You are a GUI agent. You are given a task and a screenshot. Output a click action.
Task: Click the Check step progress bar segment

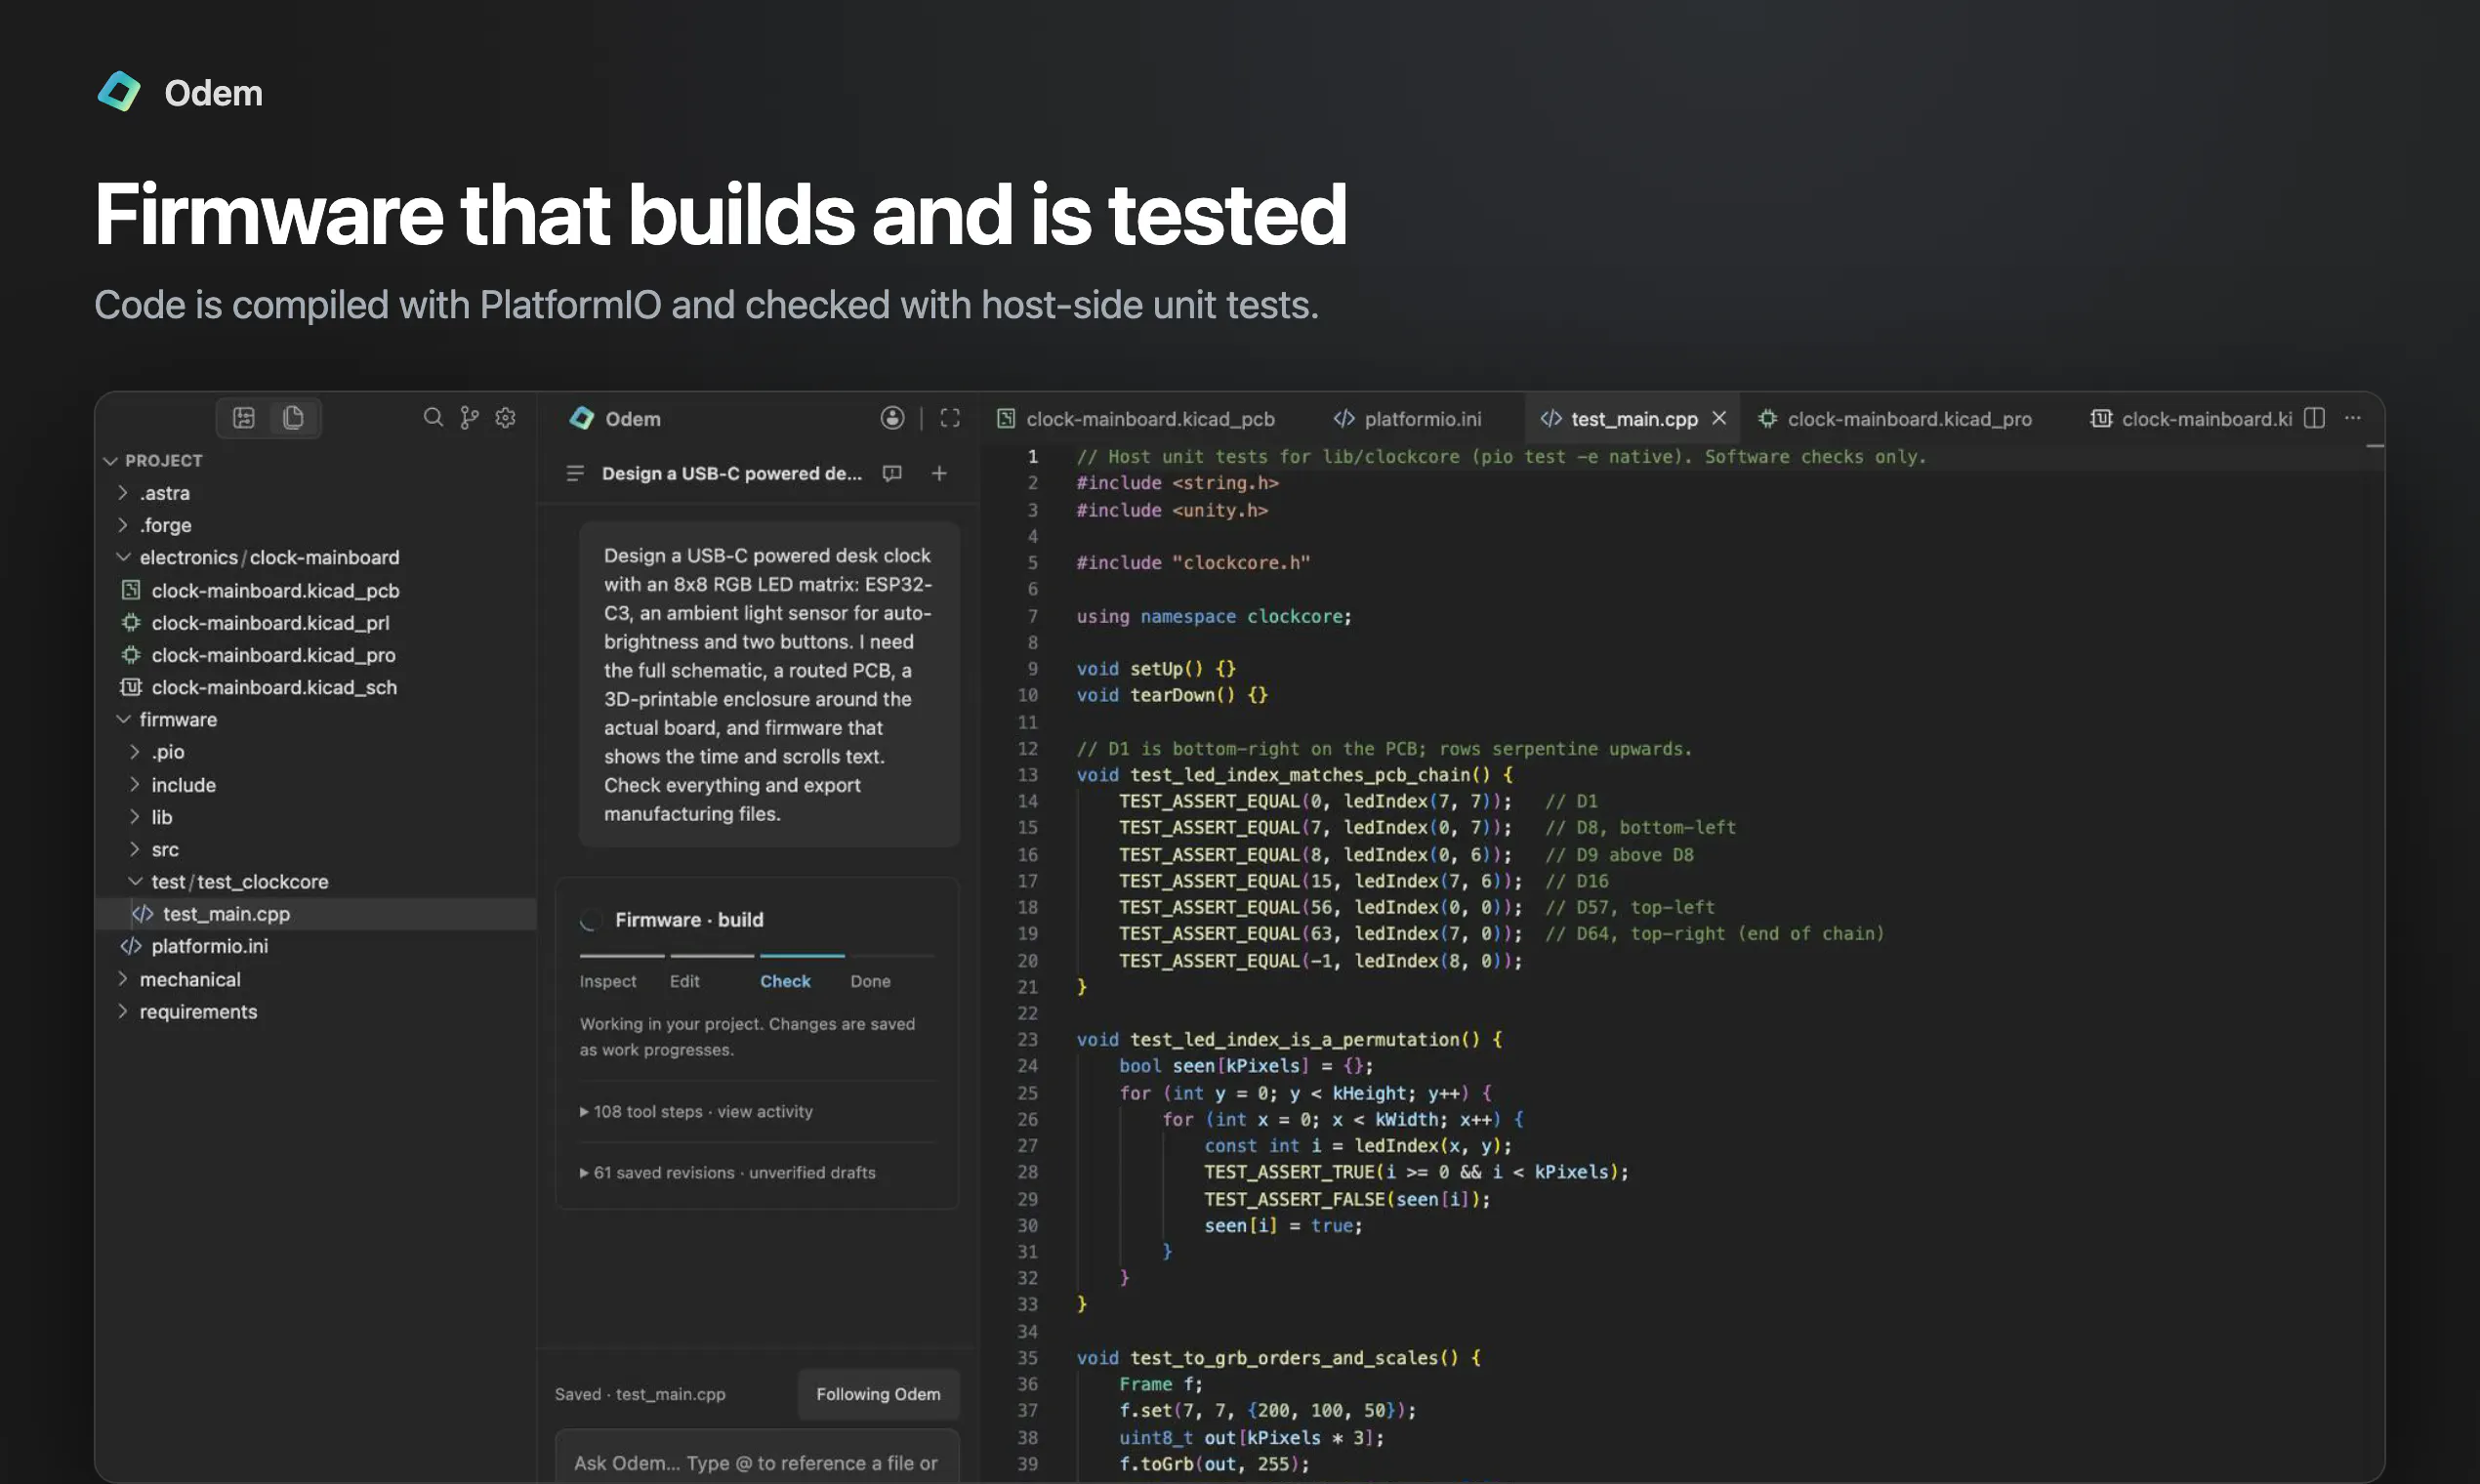click(802, 956)
